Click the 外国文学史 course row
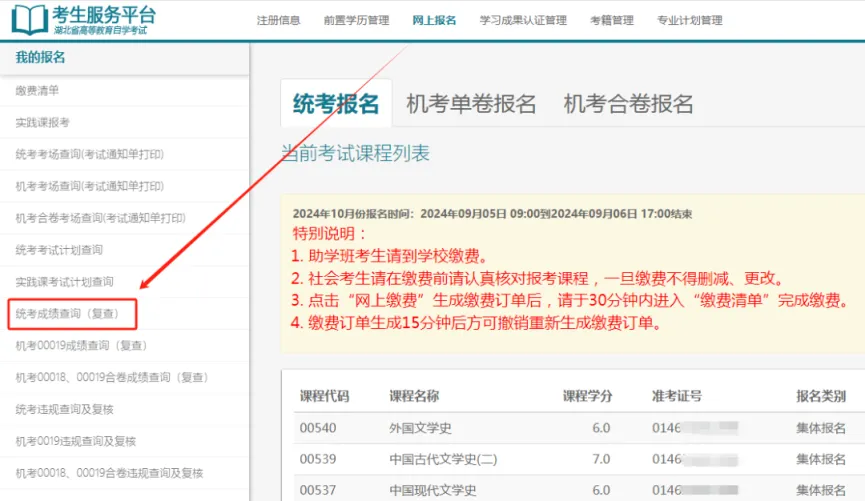865x501 pixels. pos(420,428)
